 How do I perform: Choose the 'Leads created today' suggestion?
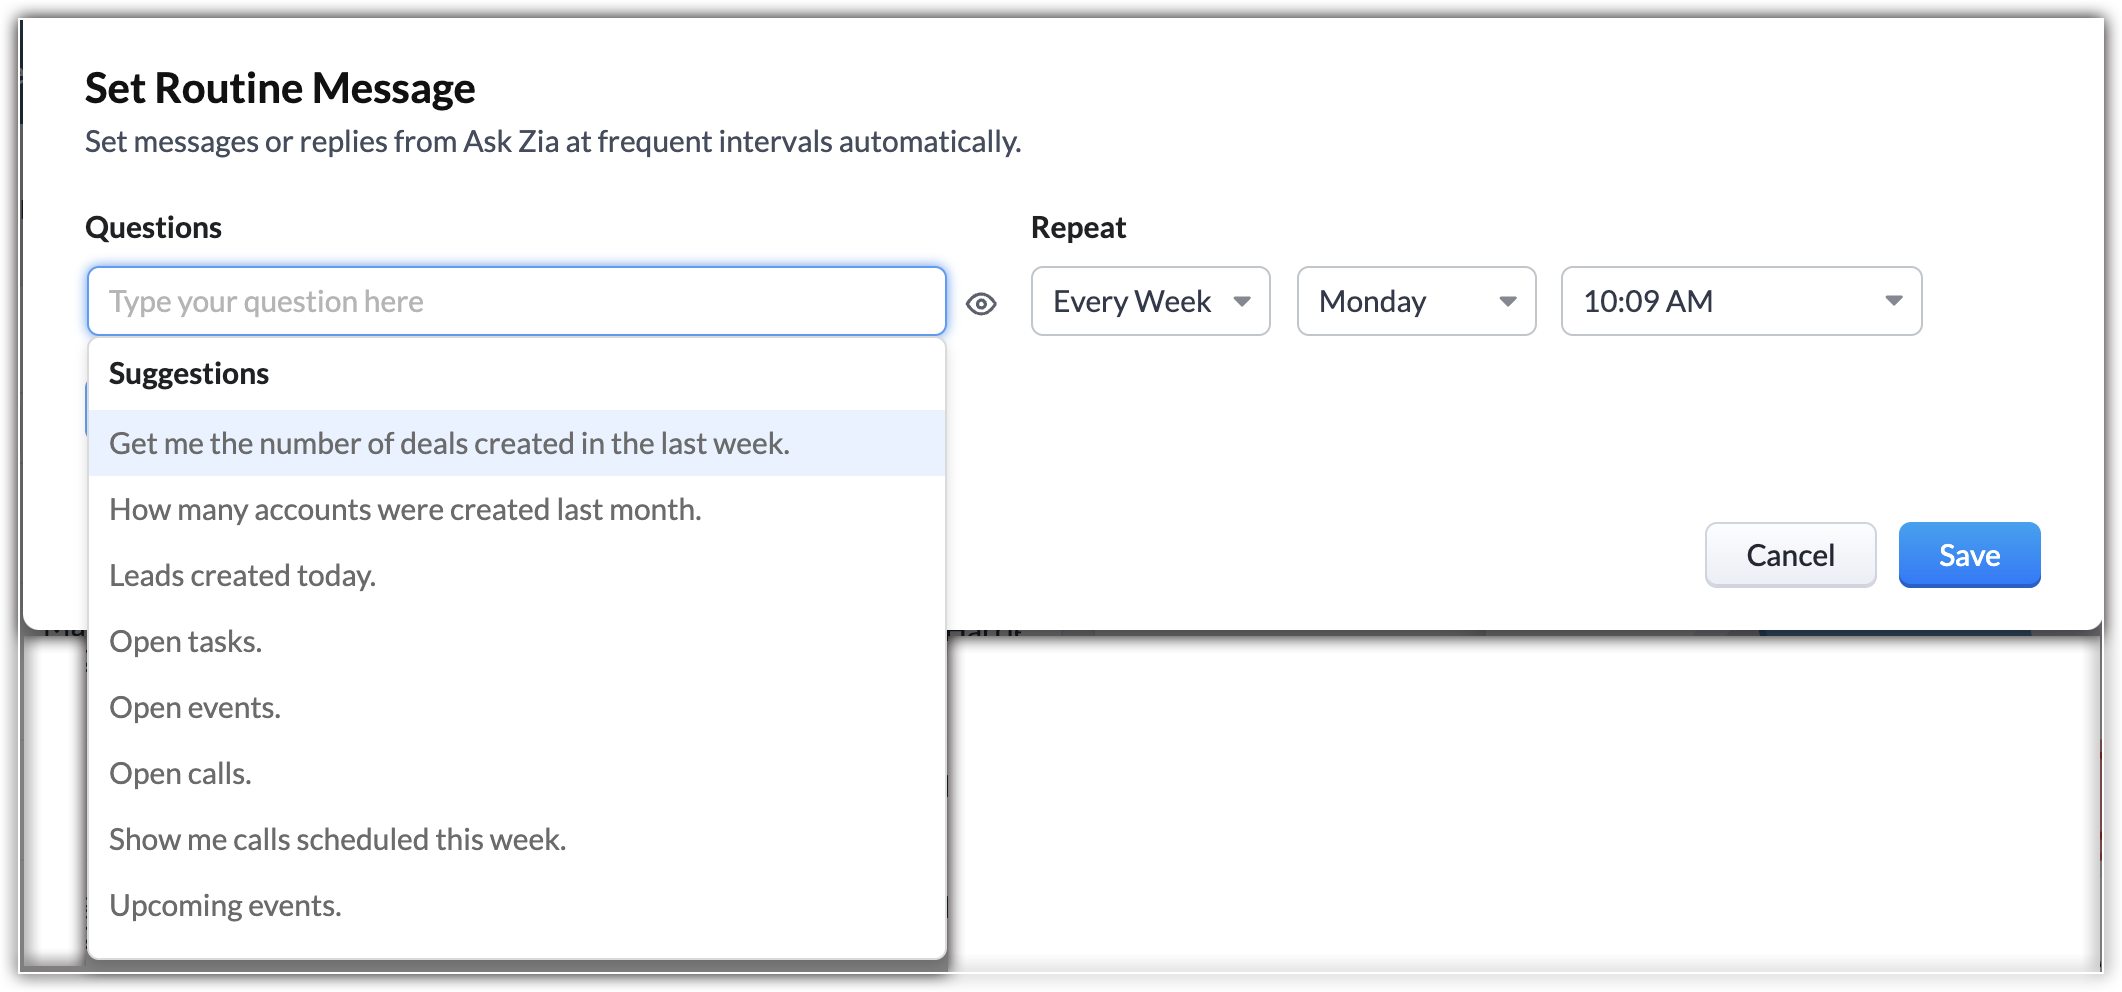coord(242,575)
